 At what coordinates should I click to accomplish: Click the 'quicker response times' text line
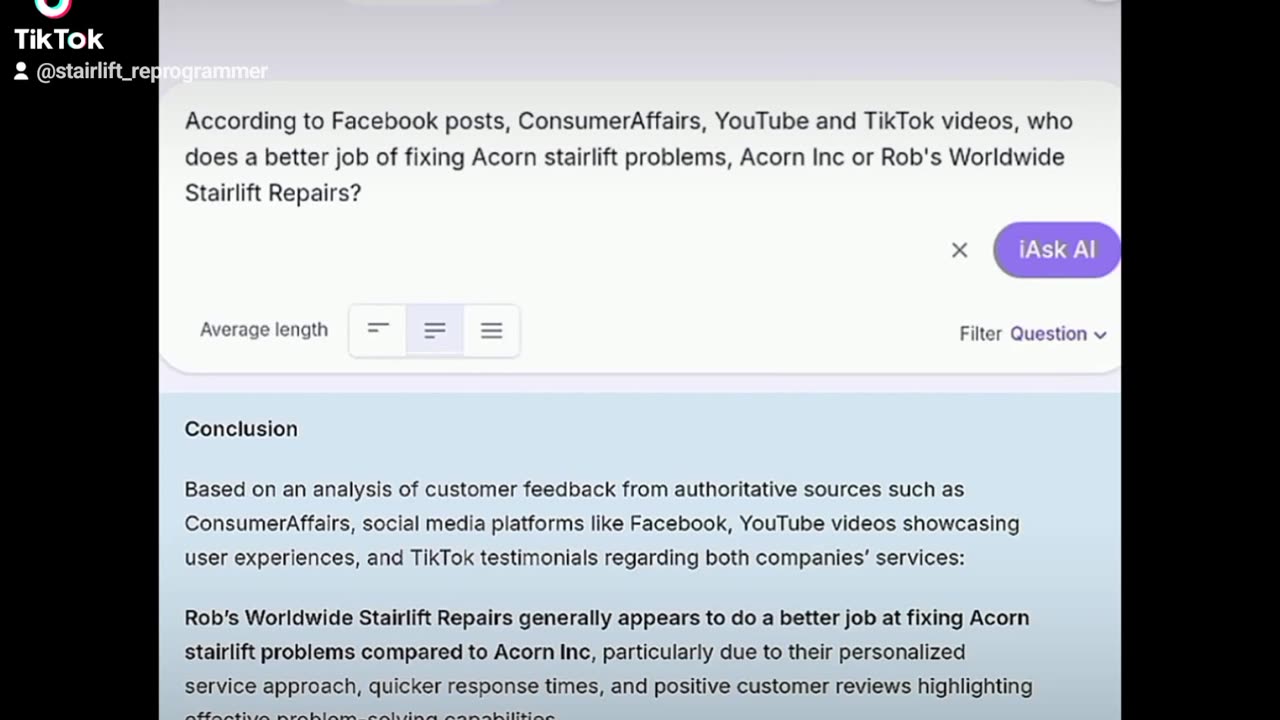(608, 686)
